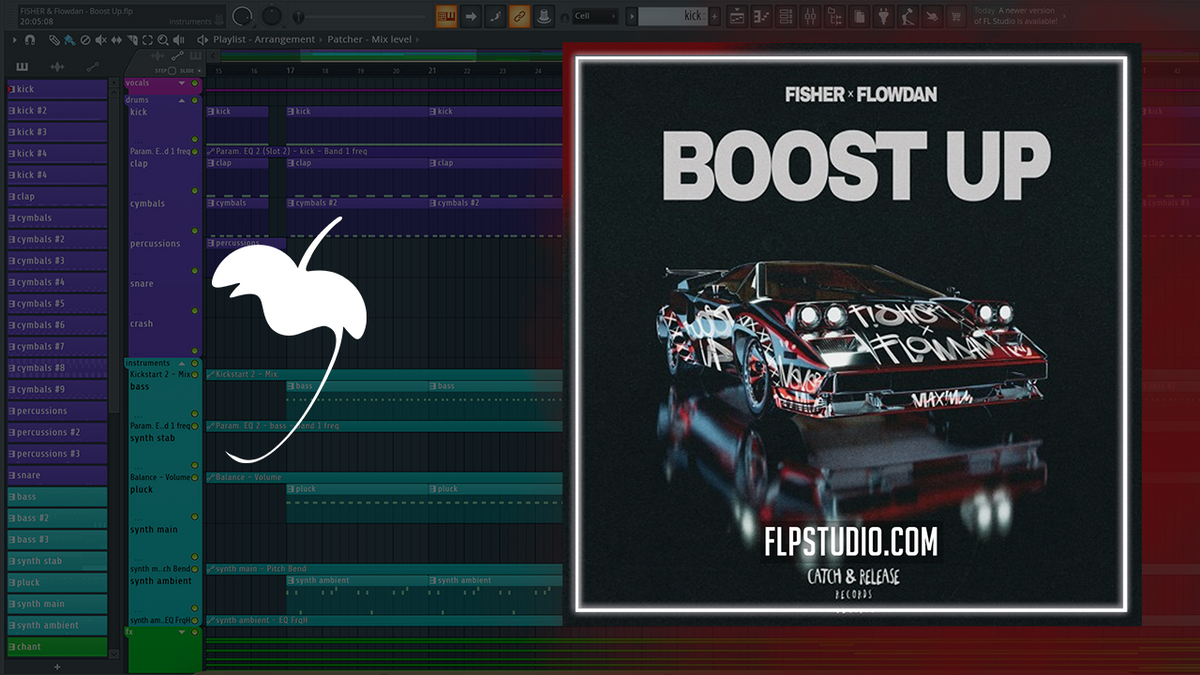Mute the drums track green light

(x=195, y=100)
